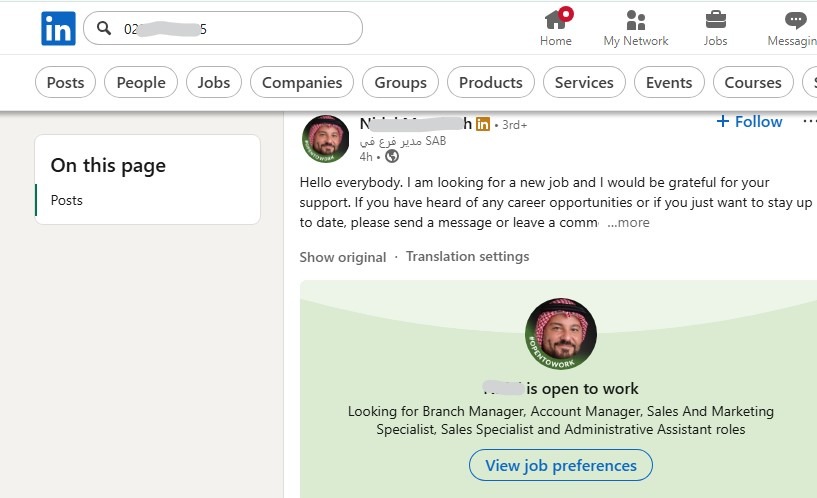The height and width of the screenshot is (498, 817).
Task: Filter results by Posts
Action: click(66, 82)
